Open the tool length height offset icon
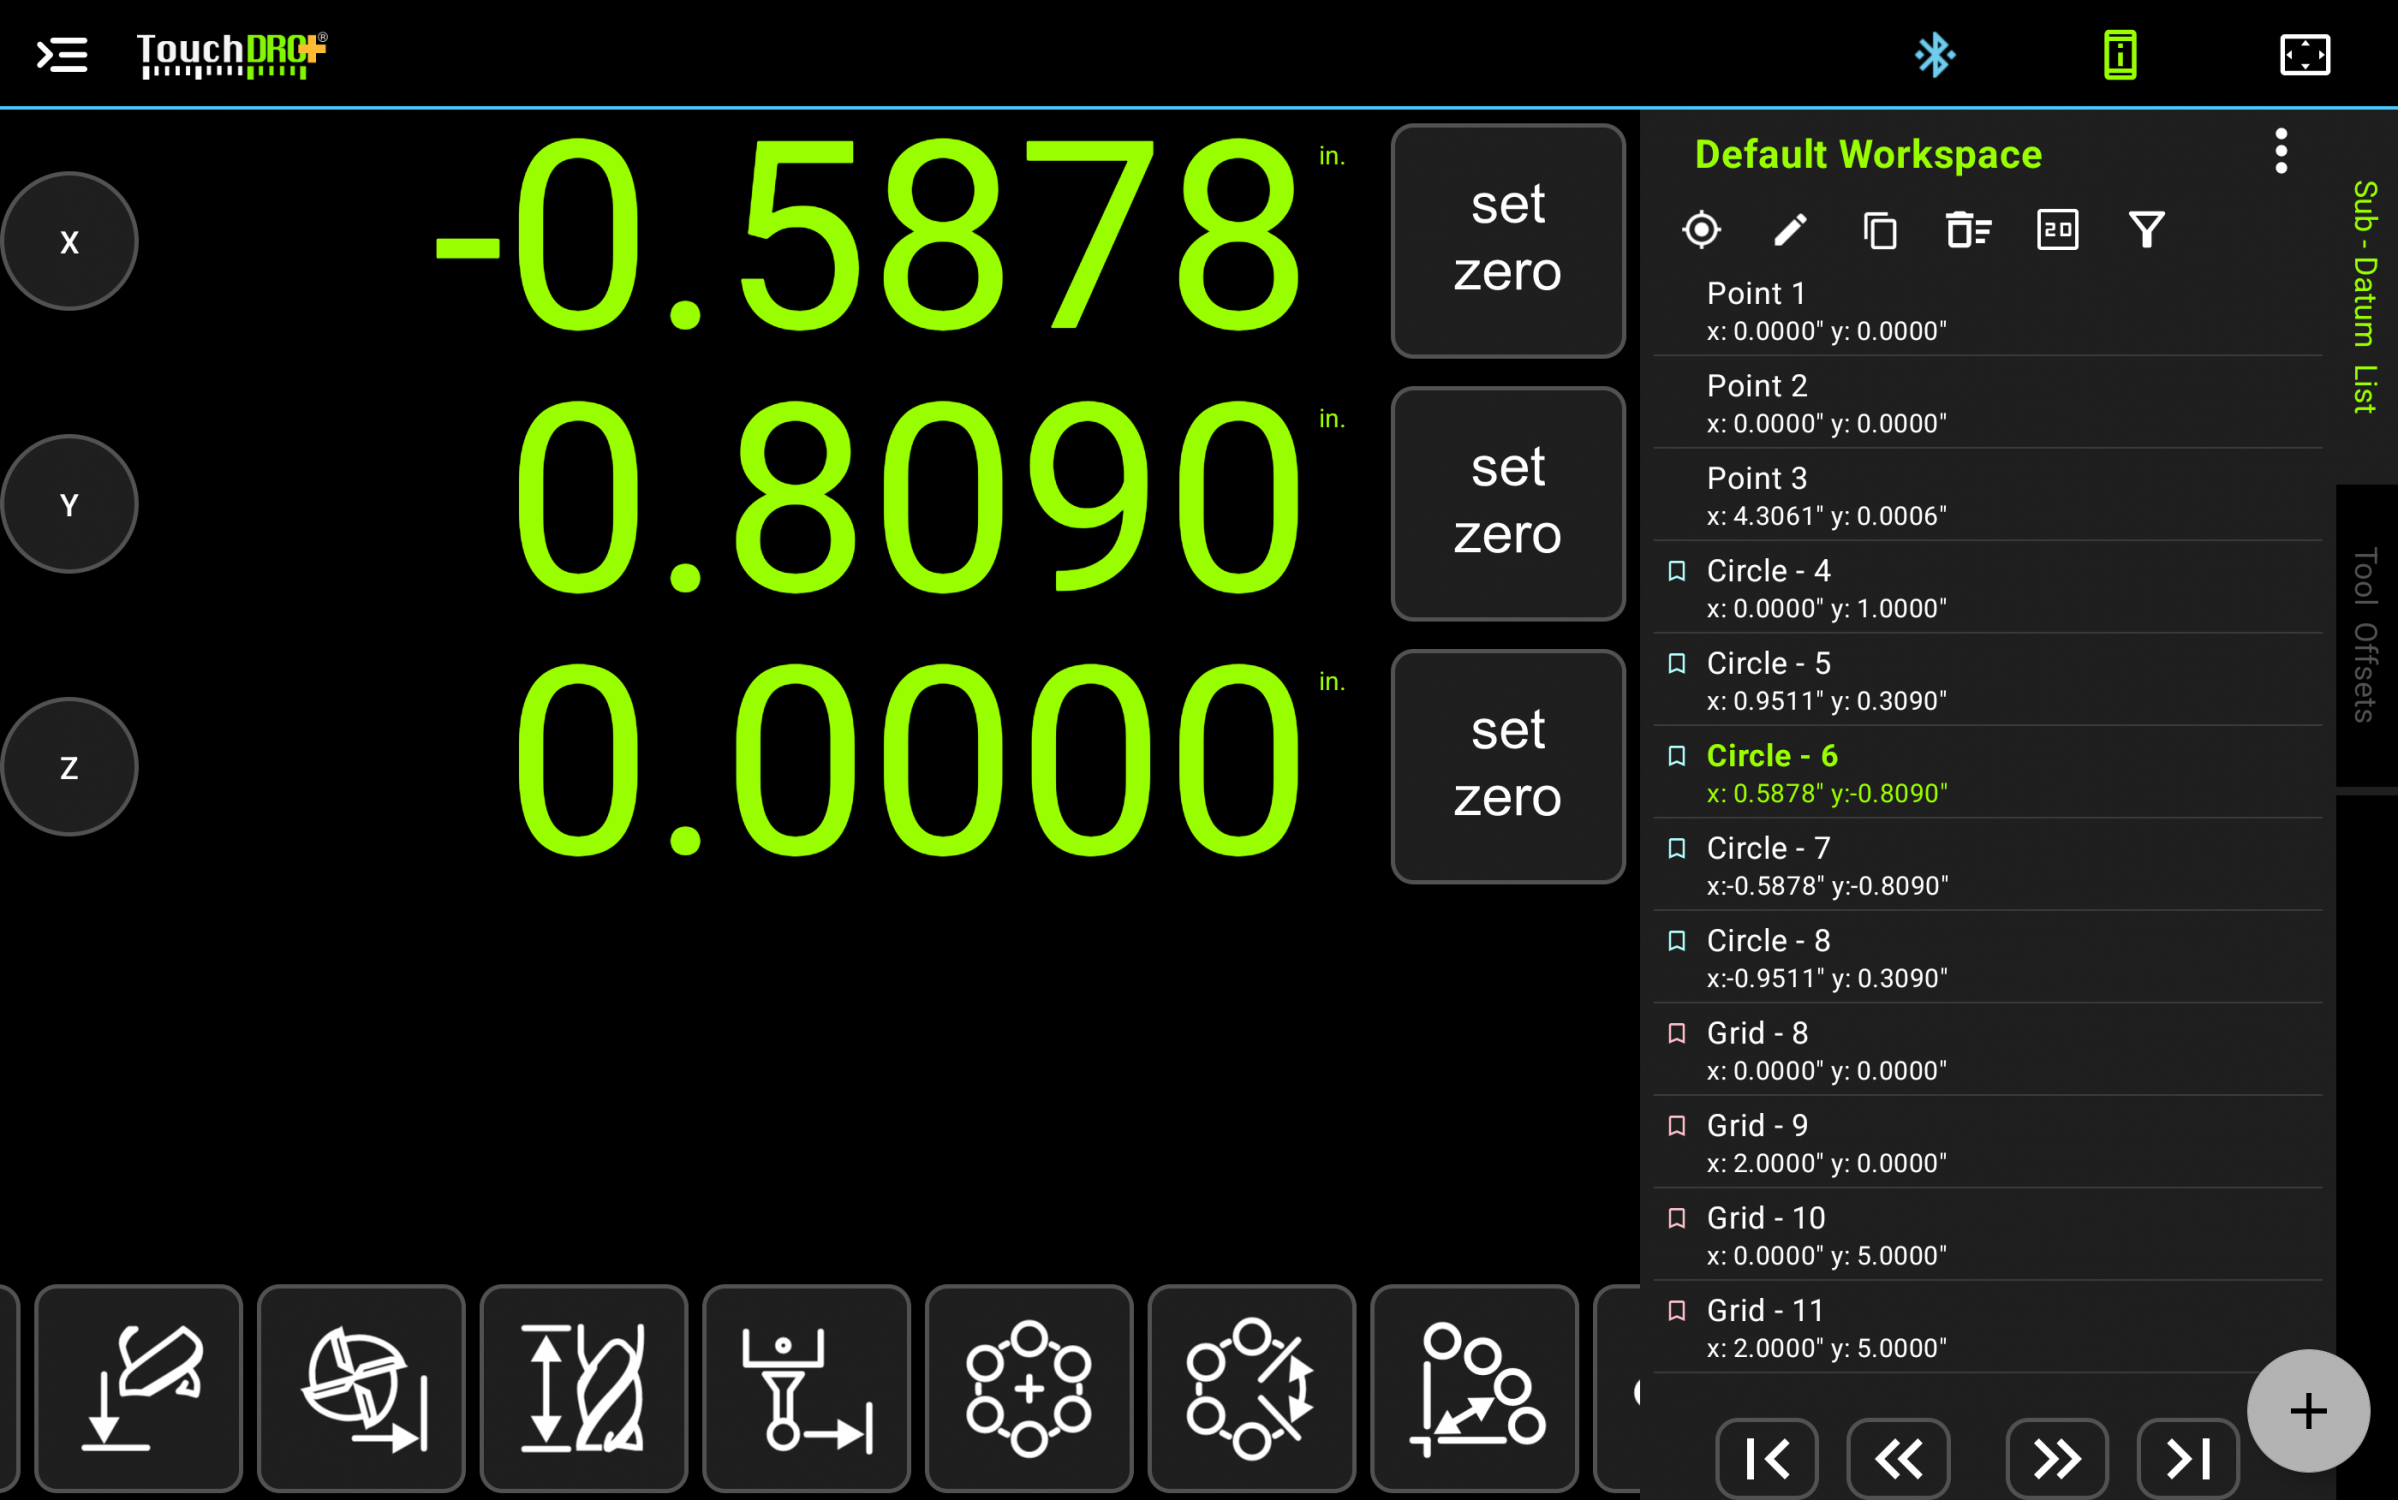The height and width of the screenshot is (1500, 2398). click(584, 1388)
